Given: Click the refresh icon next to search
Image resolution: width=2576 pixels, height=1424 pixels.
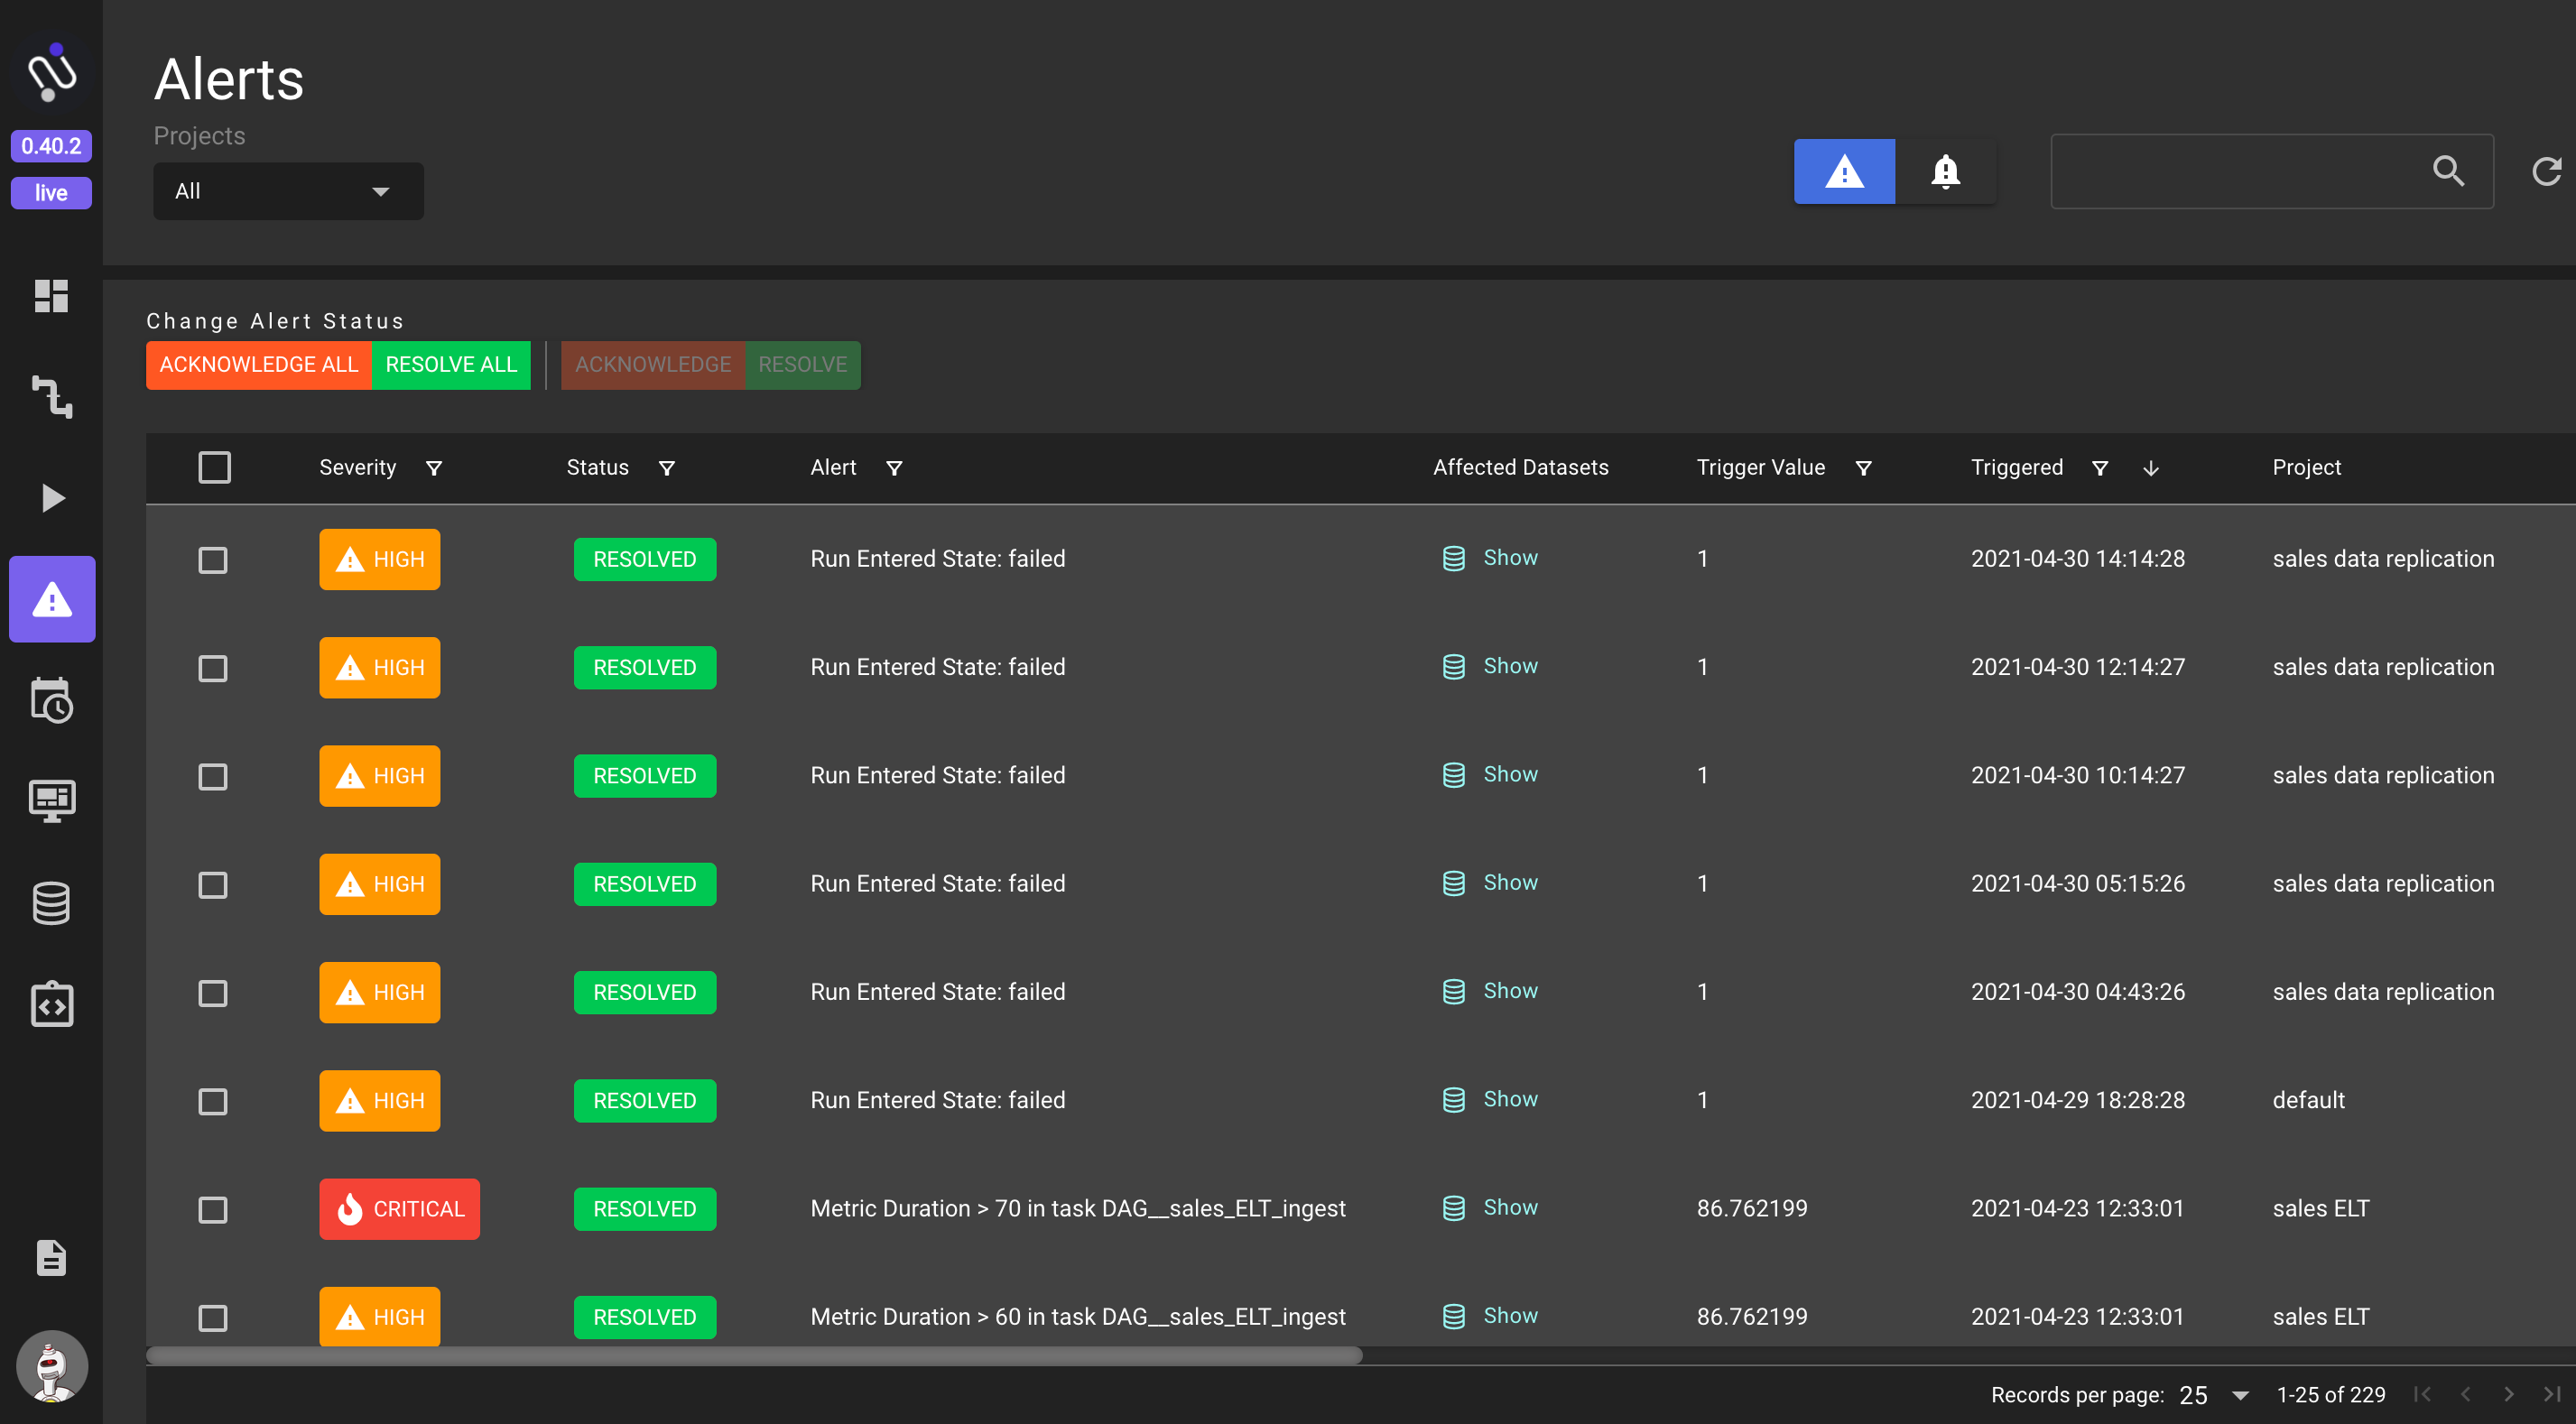Looking at the screenshot, I should [x=2546, y=171].
